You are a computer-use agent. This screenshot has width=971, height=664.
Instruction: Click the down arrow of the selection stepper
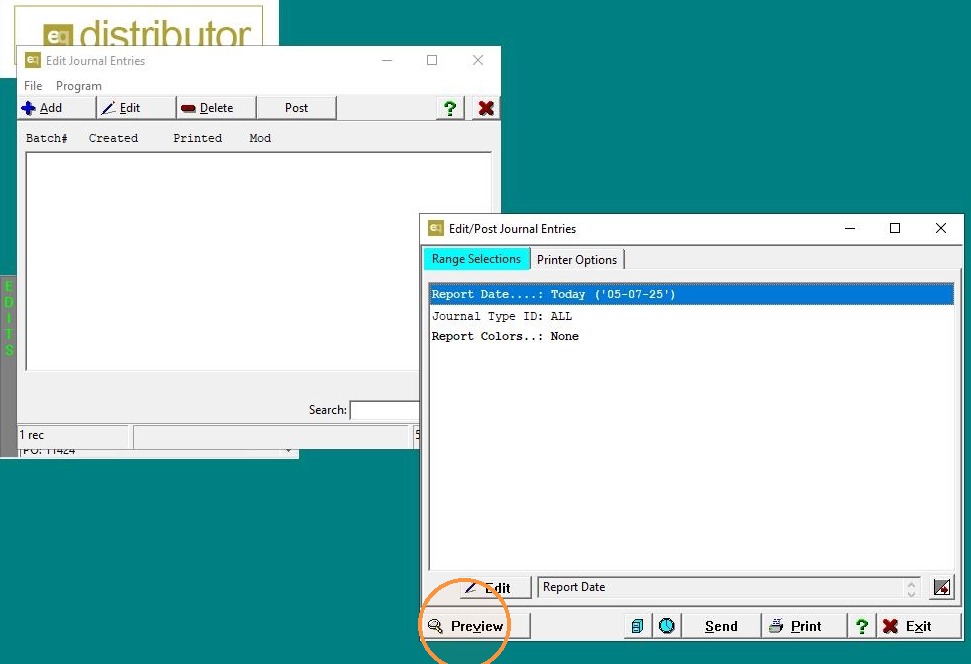point(911,593)
